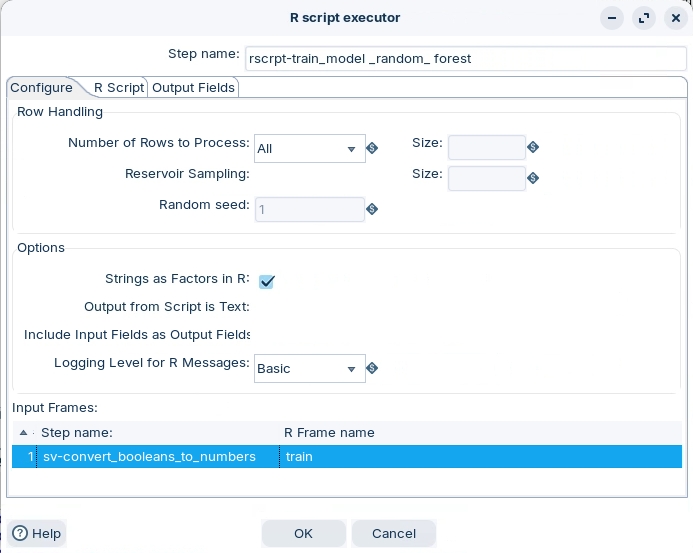The height and width of the screenshot is (553, 693).
Task: Expand Logging Level for R Messages dropdown
Action: point(309,369)
